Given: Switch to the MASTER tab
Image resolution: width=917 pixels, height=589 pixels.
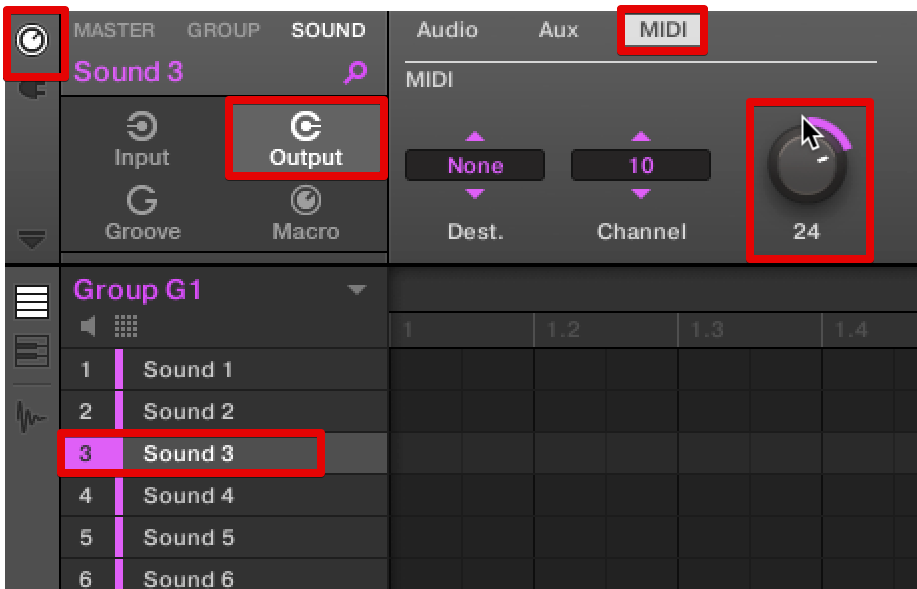Looking at the screenshot, I should (x=114, y=30).
